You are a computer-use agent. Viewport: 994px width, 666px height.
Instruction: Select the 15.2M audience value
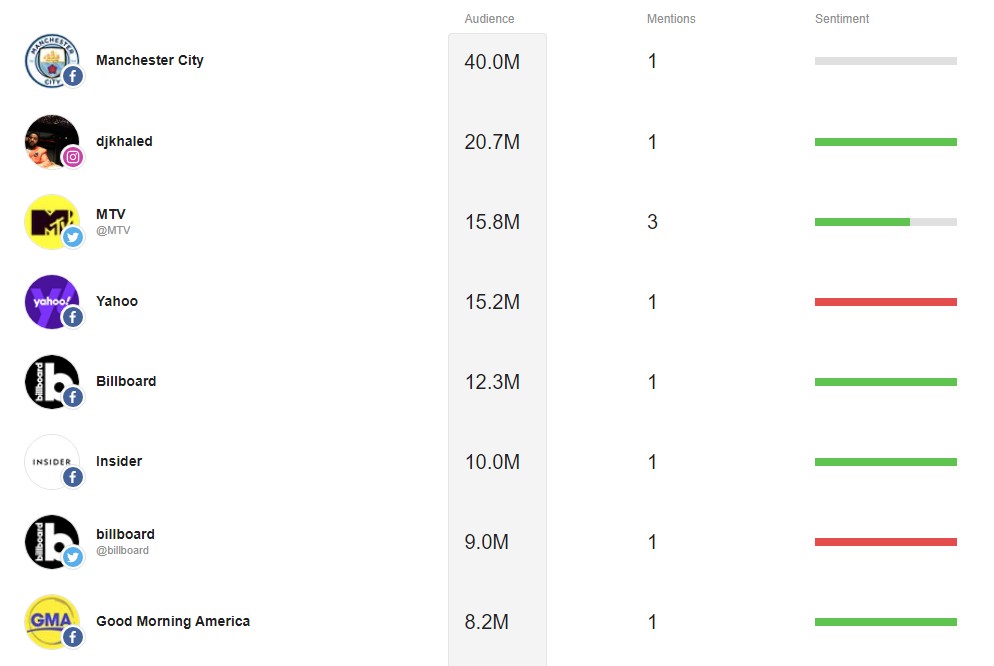pos(492,302)
